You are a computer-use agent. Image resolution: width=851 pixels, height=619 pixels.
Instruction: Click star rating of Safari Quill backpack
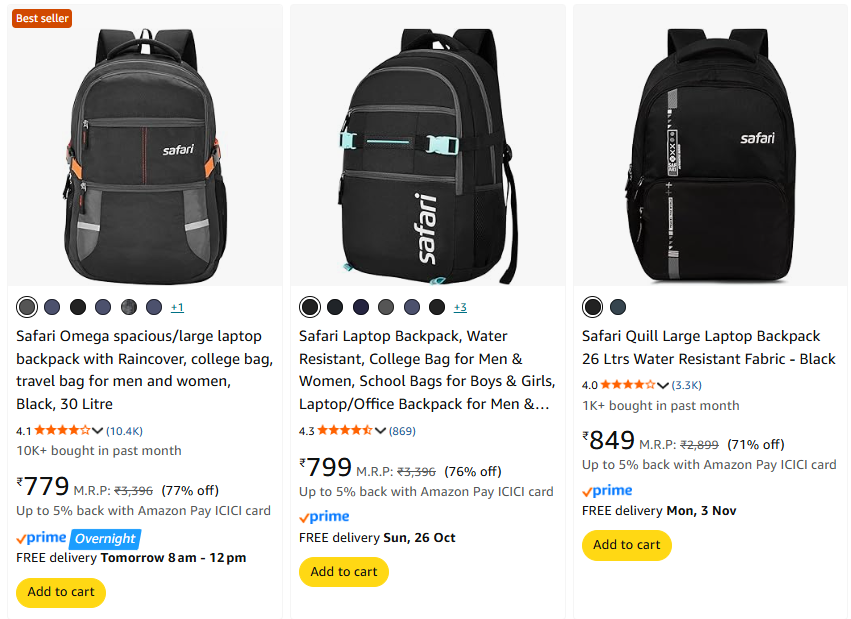pyautogui.click(x=627, y=385)
